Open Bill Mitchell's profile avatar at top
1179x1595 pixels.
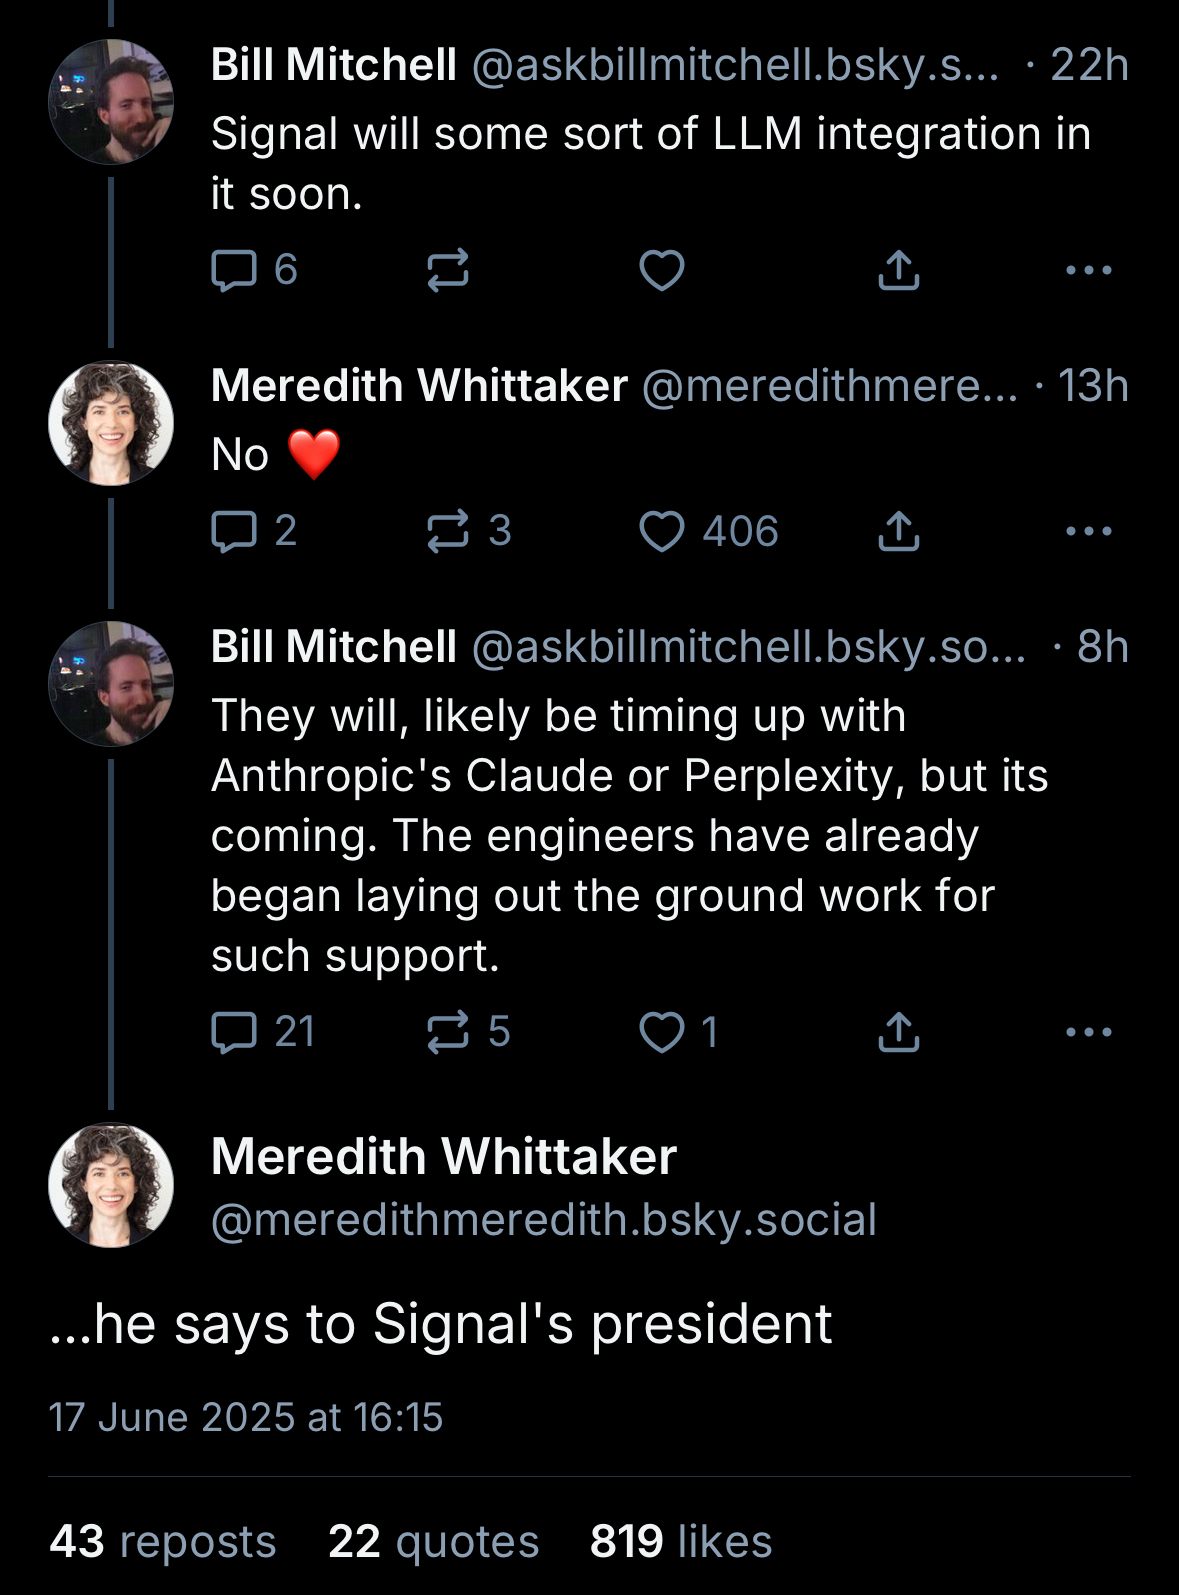click(111, 101)
